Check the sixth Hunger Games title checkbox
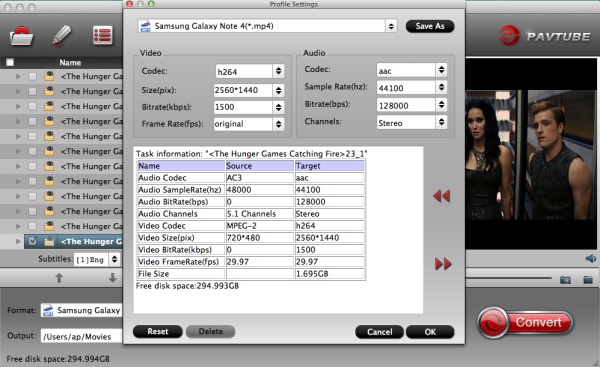 click(33, 152)
